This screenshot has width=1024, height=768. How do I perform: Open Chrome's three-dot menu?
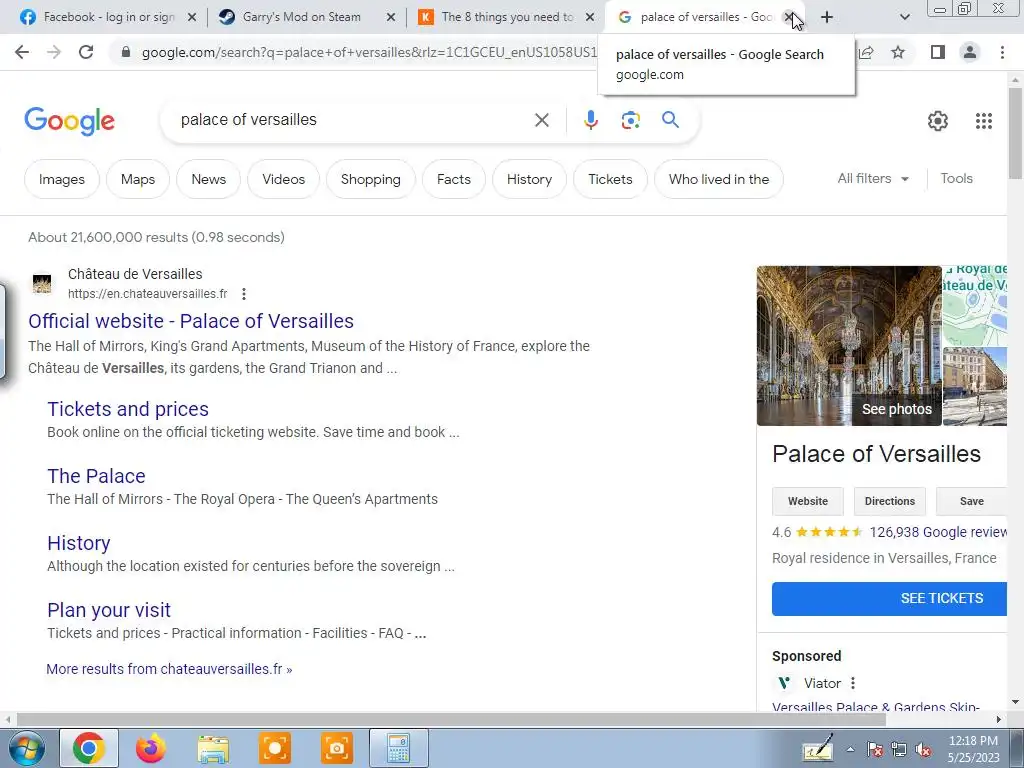click(x=1002, y=52)
